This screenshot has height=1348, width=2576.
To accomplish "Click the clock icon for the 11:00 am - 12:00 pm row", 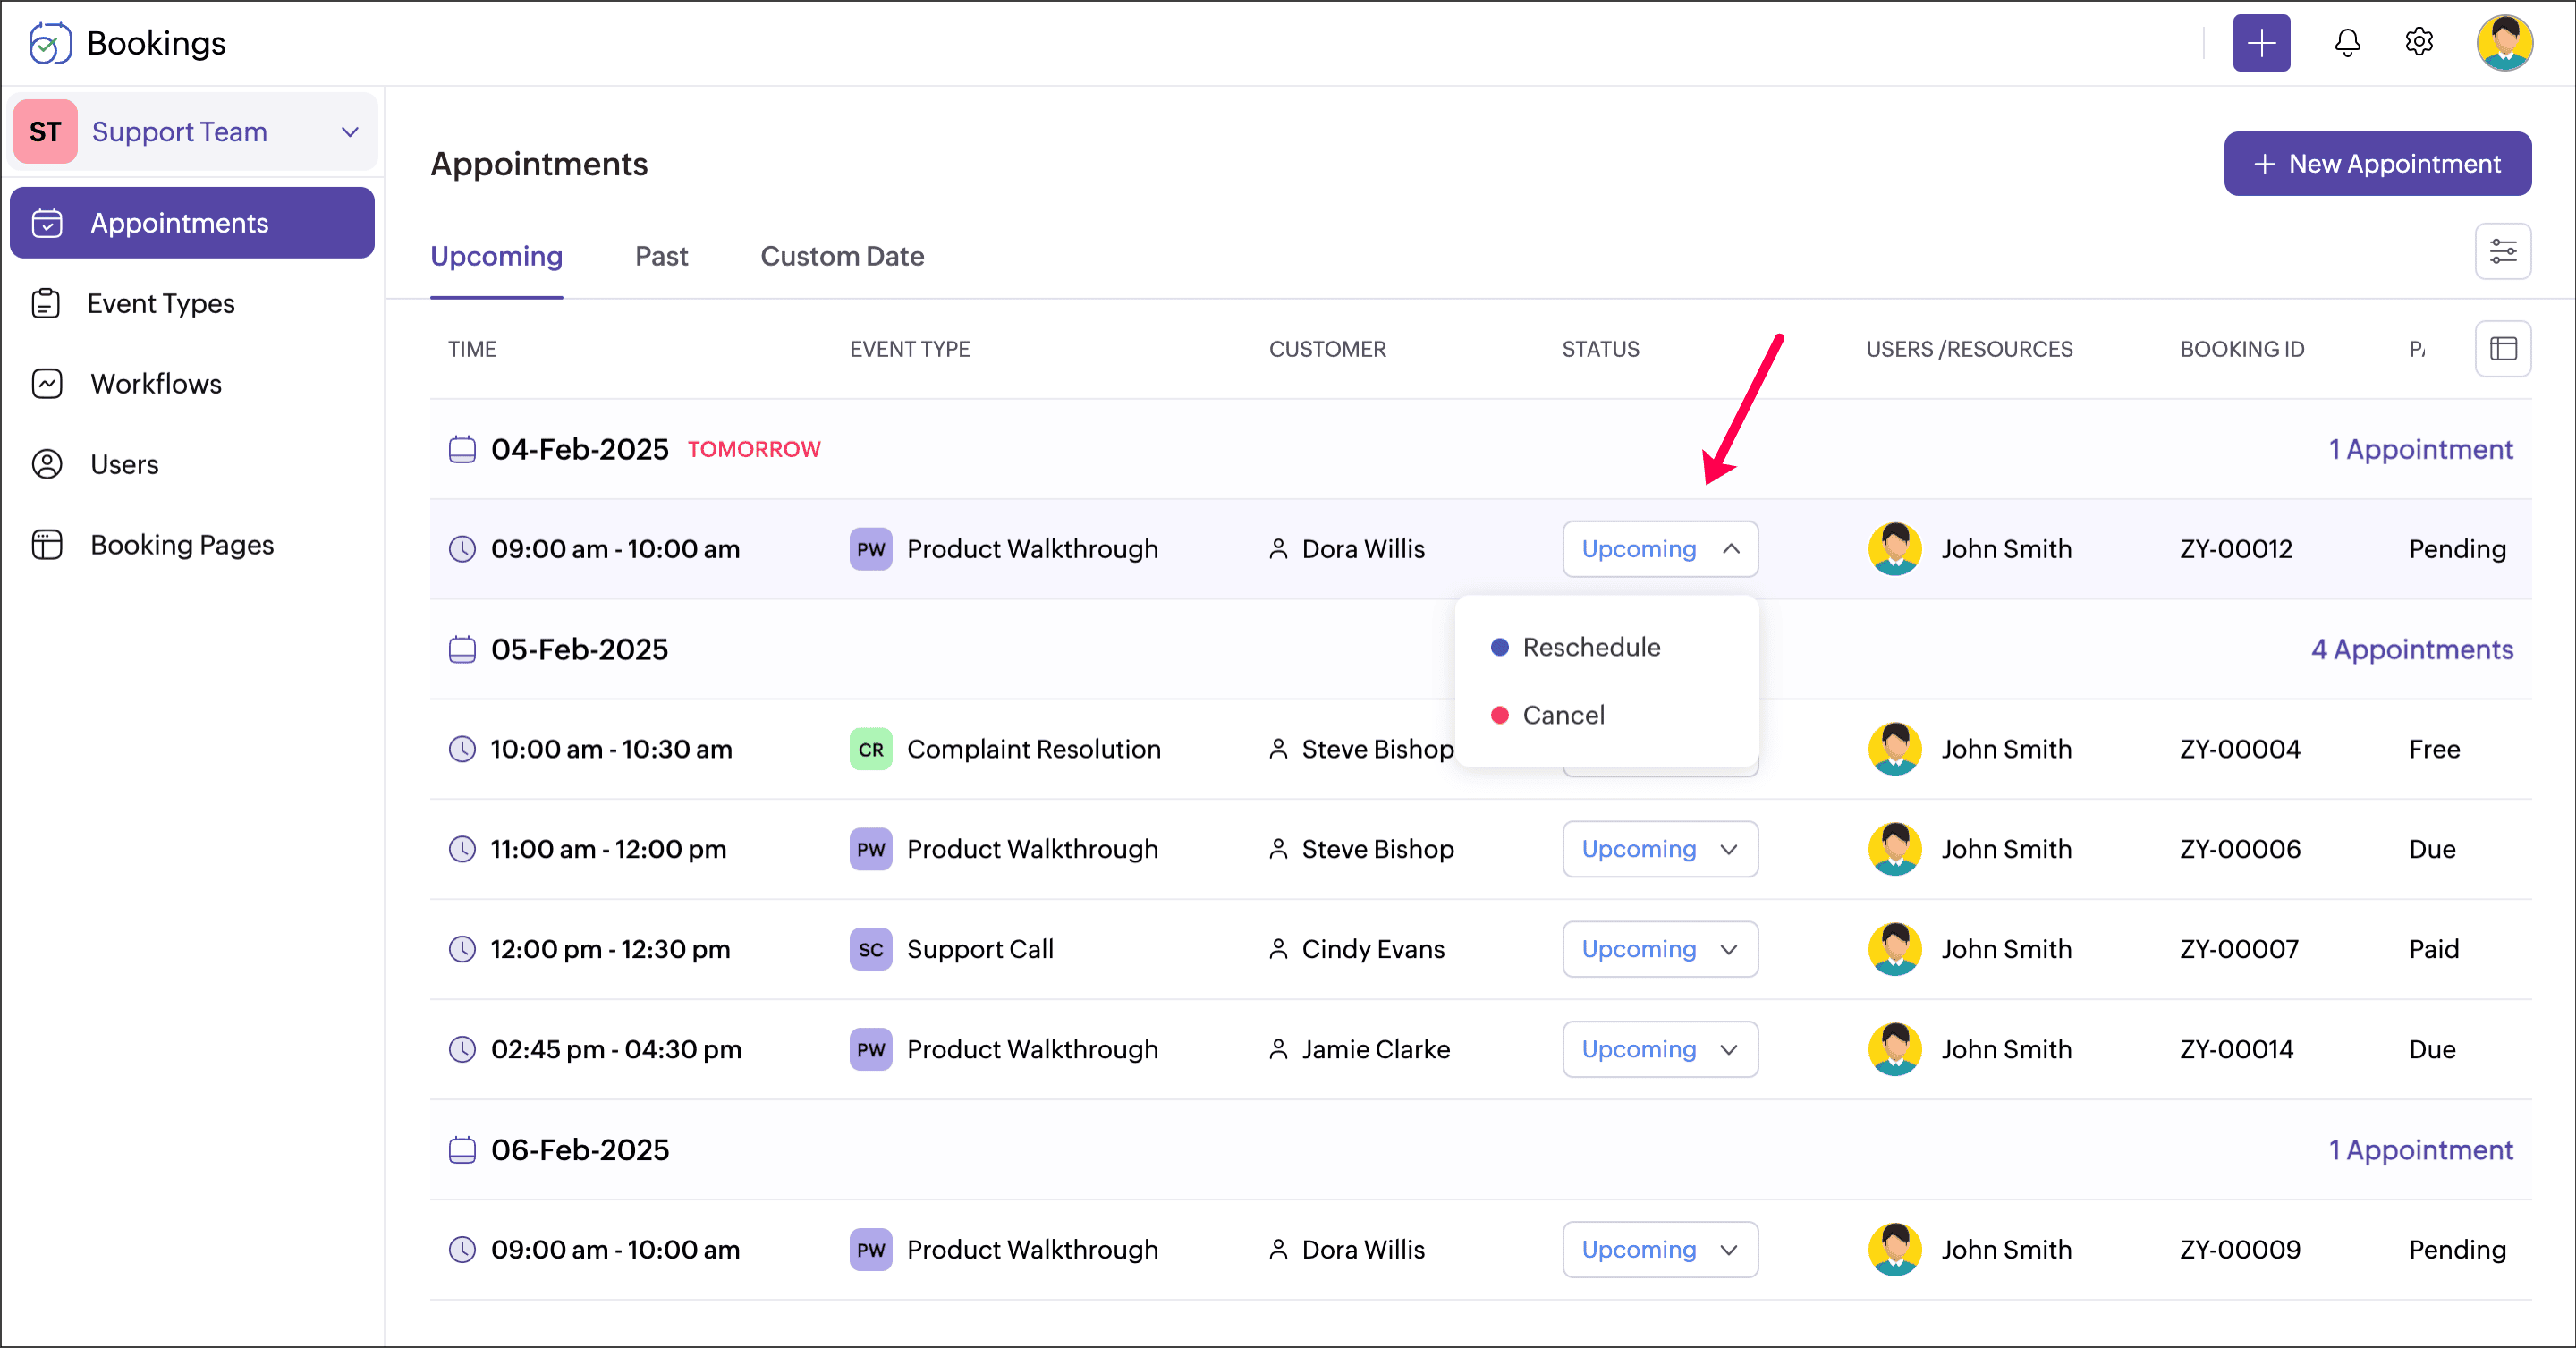I will click(x=462, y=849).
